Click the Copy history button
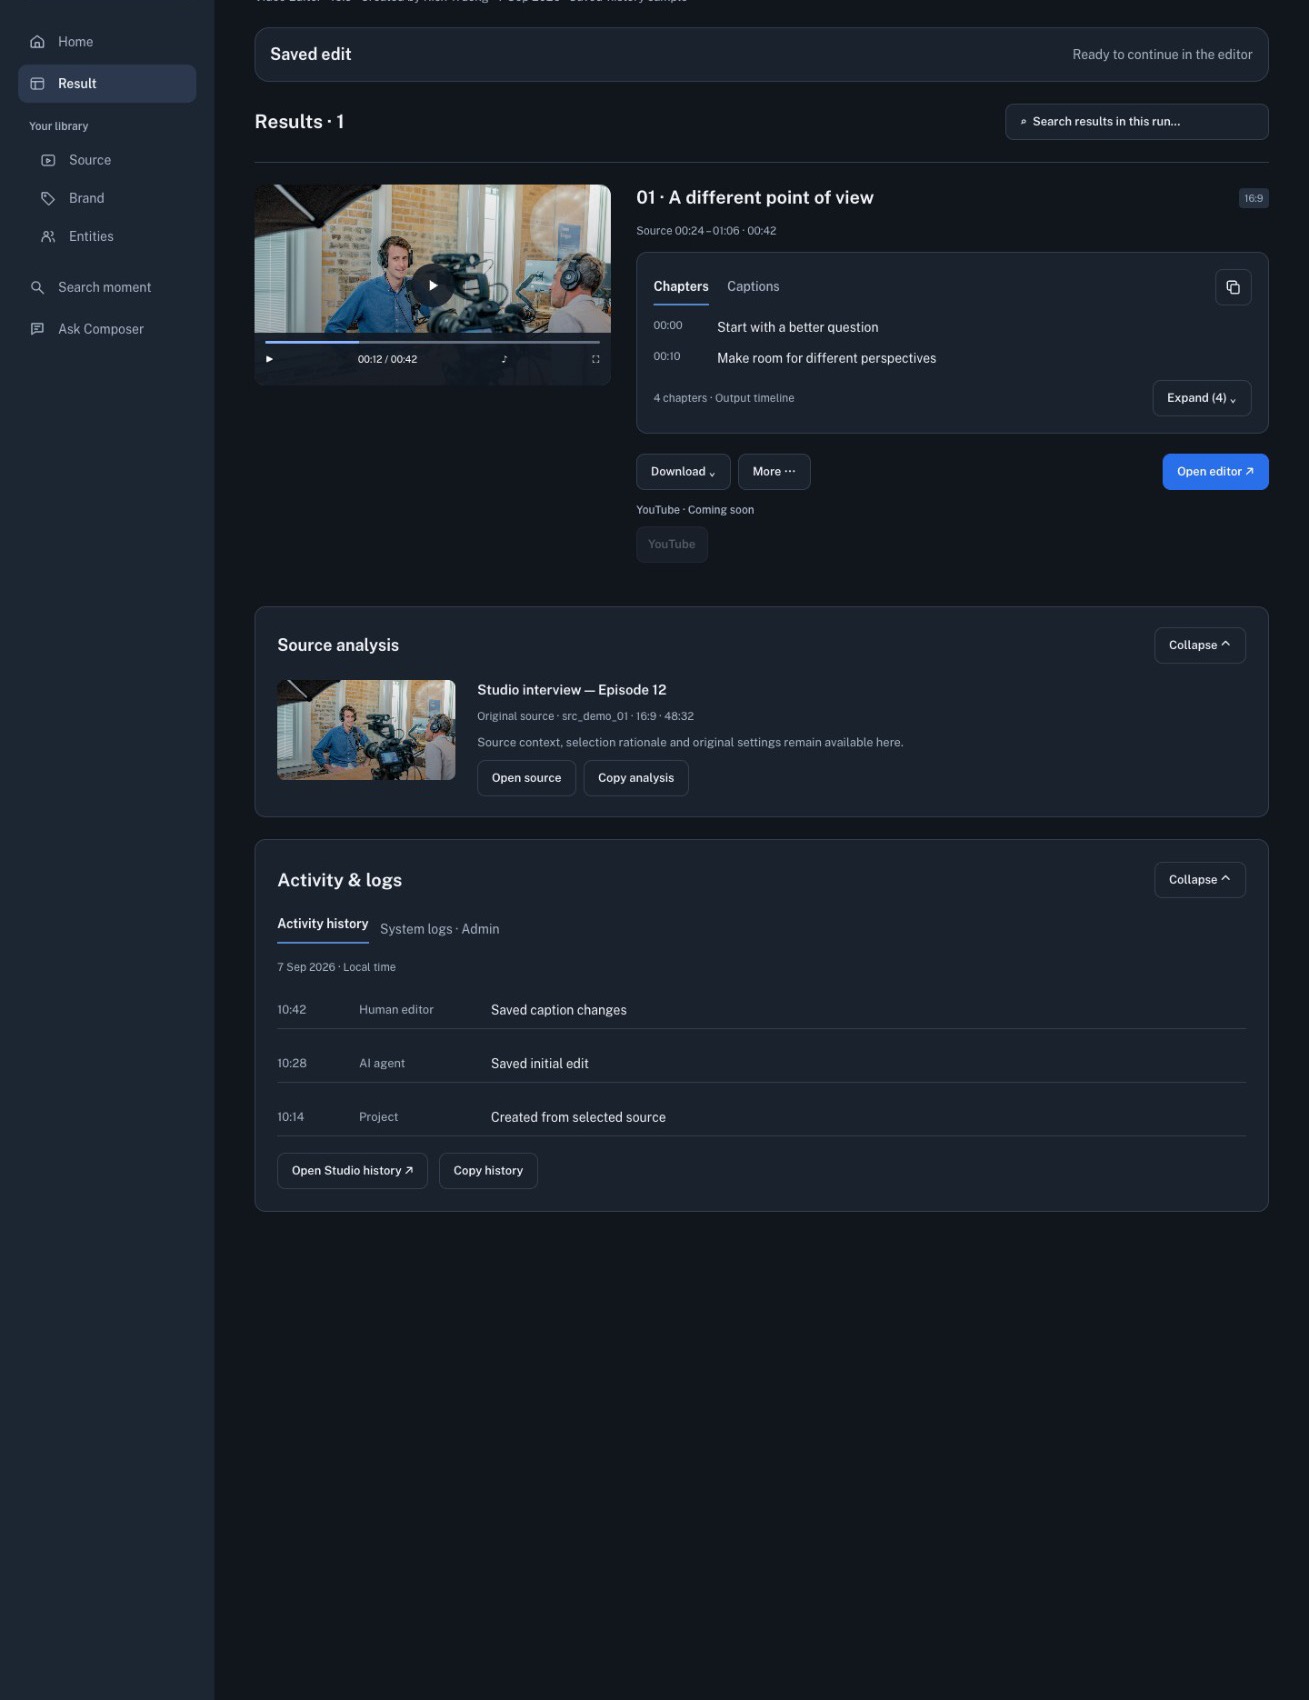The width and height of the screenshot is (1309, 1700). coord(488,1171)
